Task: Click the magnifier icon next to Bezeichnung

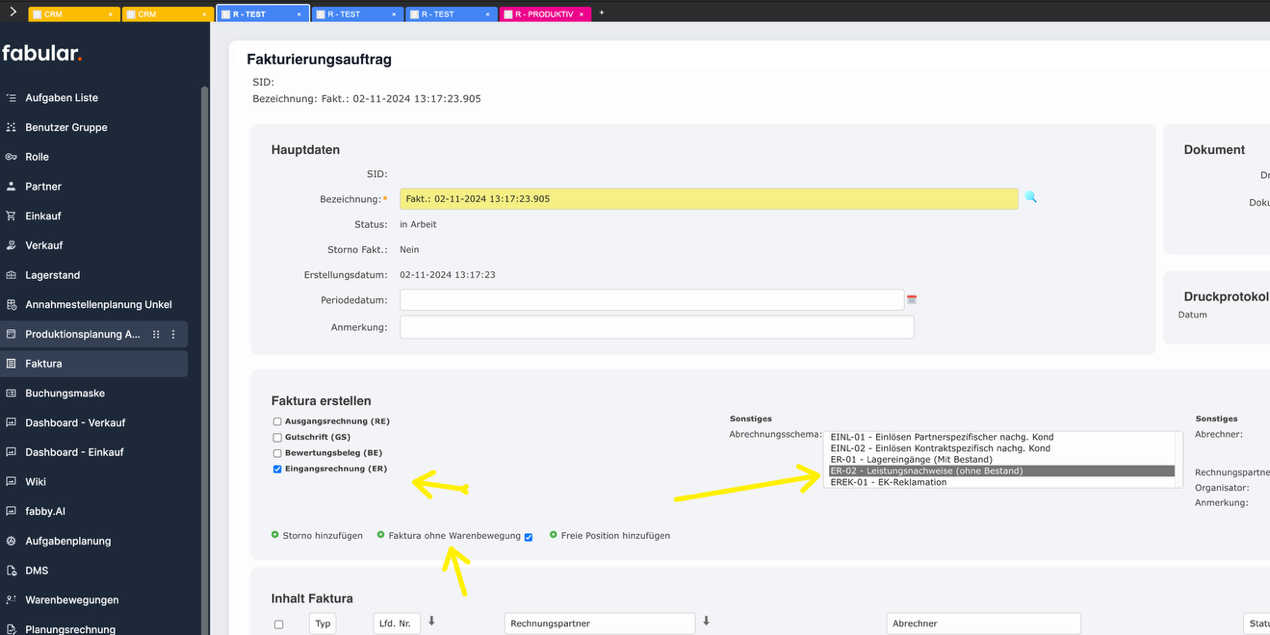Action: (x=1031, y=198)
